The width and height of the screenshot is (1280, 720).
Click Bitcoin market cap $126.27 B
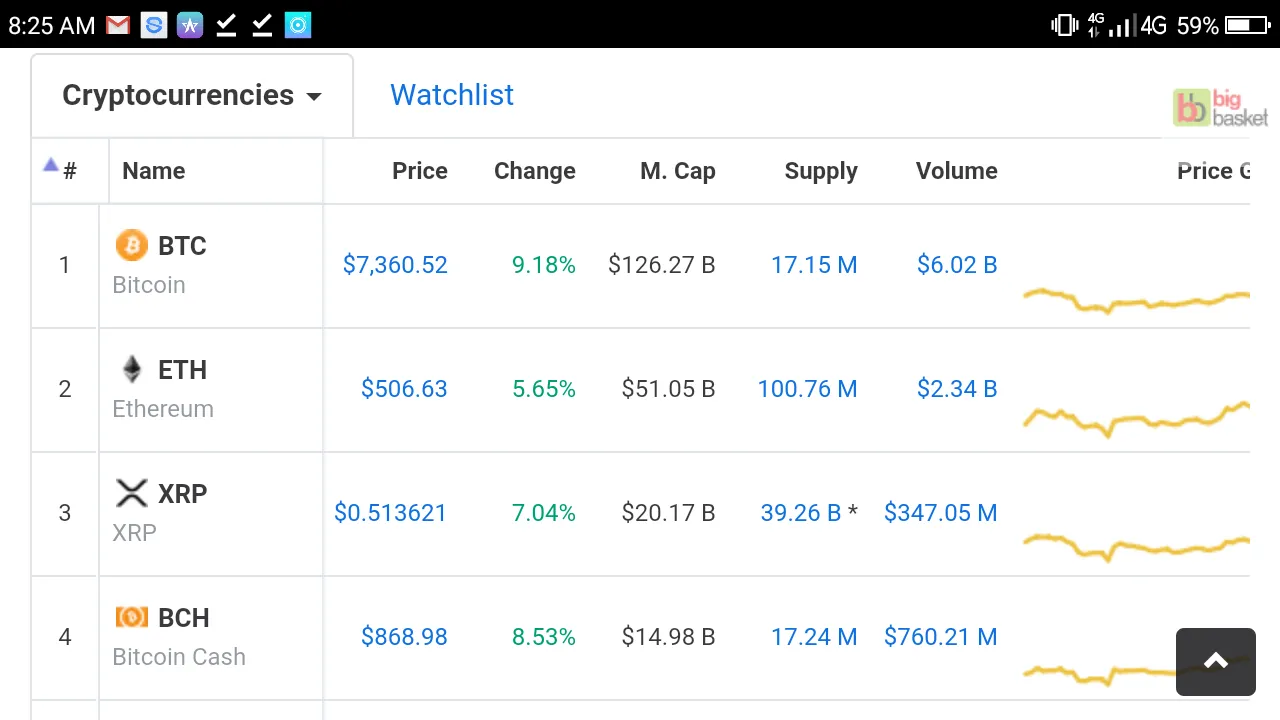[662, 265]
